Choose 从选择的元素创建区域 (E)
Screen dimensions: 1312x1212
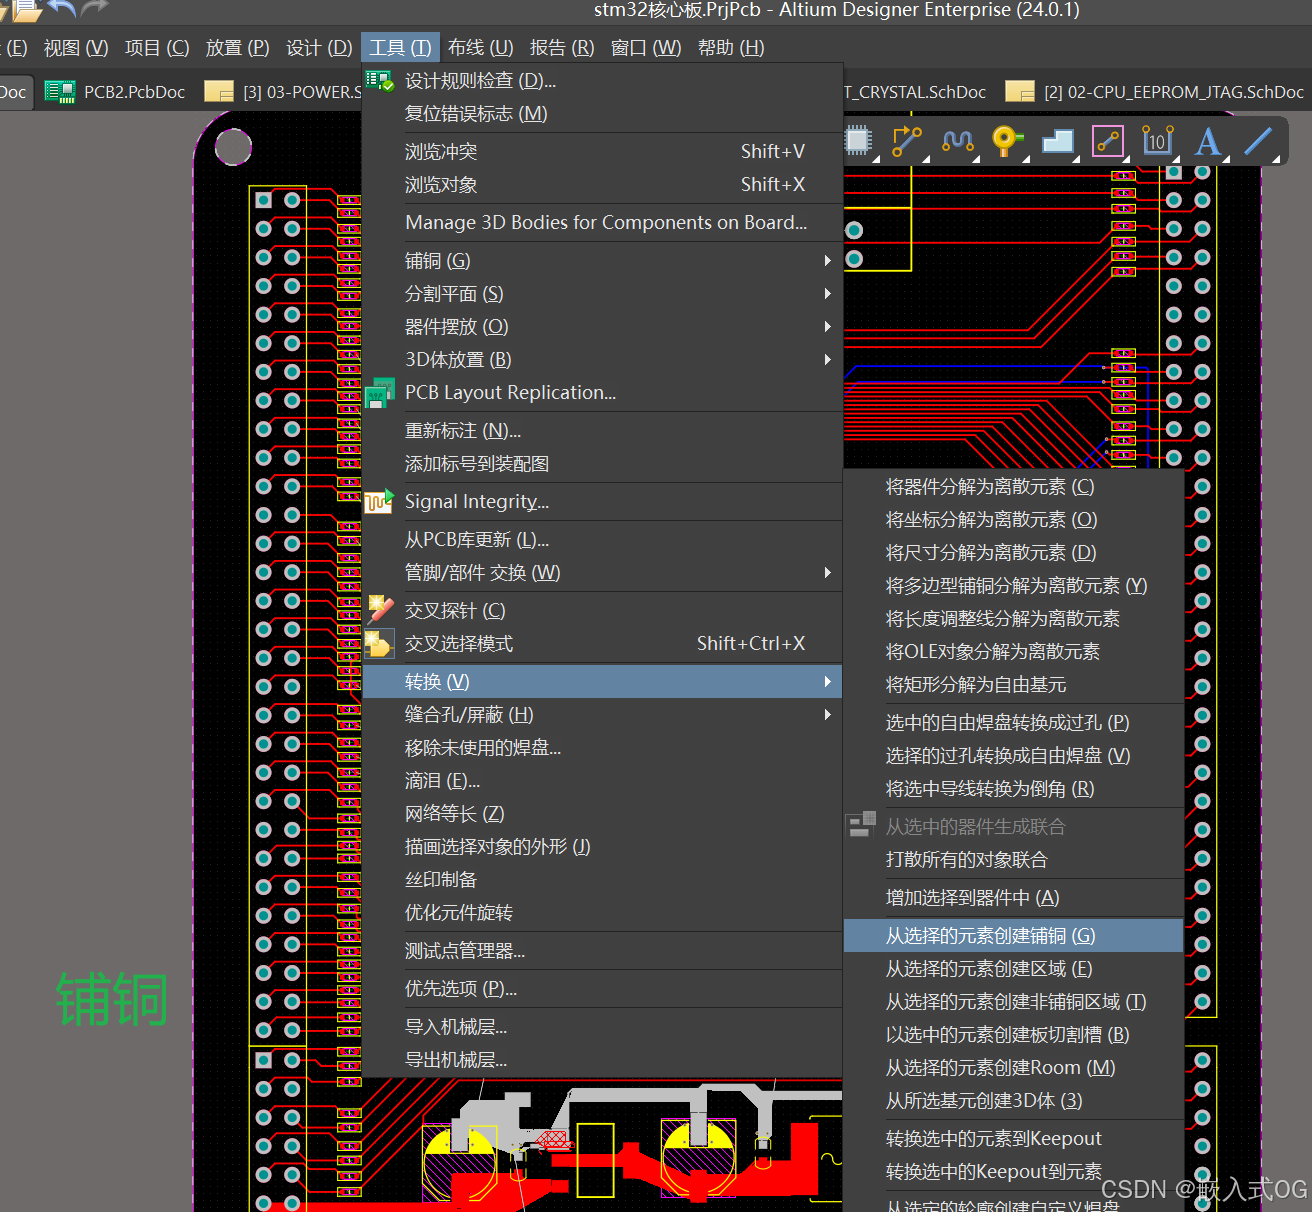click(1014, 968)
